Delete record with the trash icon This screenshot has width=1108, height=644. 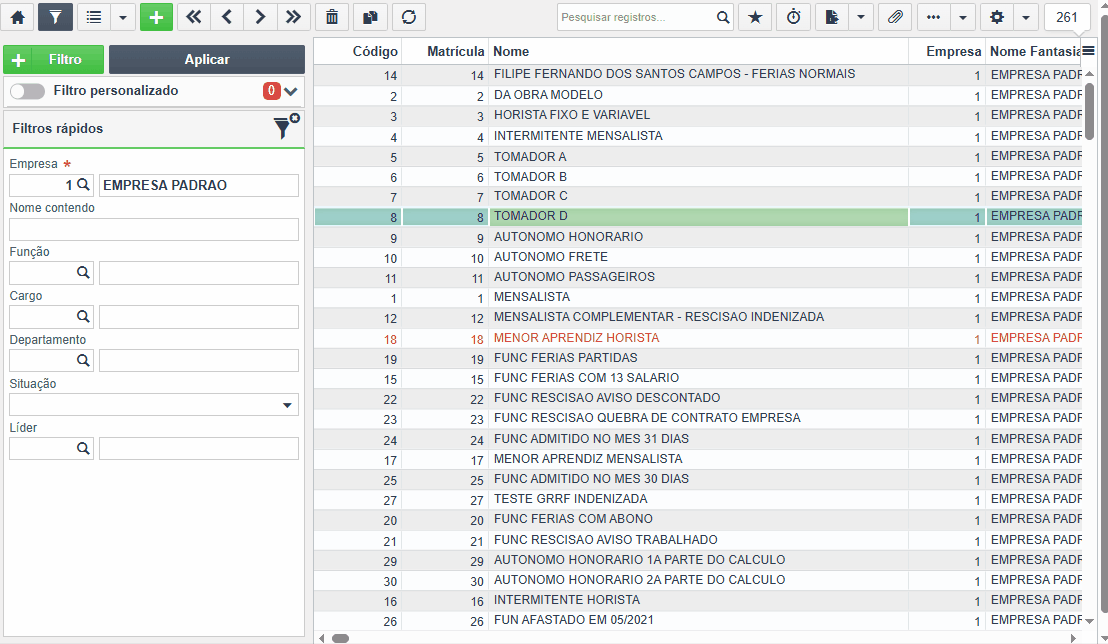click(332, 17)
